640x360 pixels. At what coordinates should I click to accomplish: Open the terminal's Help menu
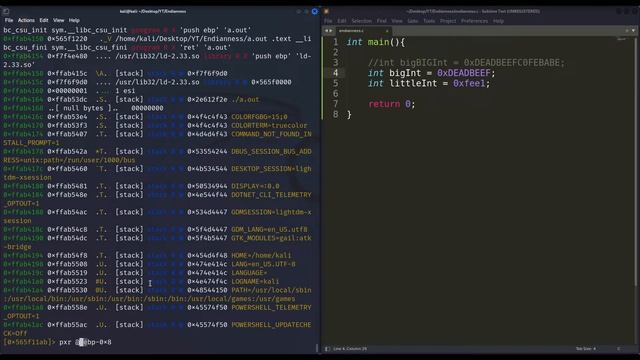74,20
